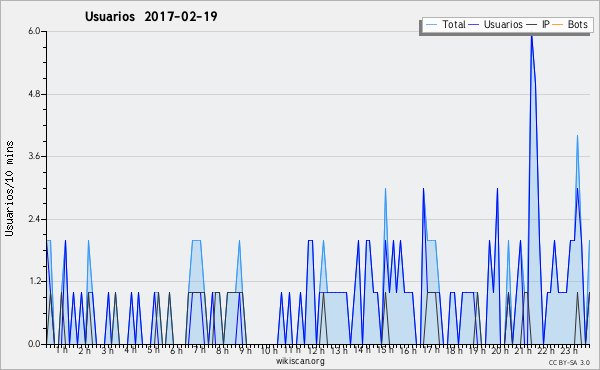Click the chart title 'Usuarios 2017-02-19'
Image resolution: width=600 pixels, height=370 pixels.
[151, 17]
